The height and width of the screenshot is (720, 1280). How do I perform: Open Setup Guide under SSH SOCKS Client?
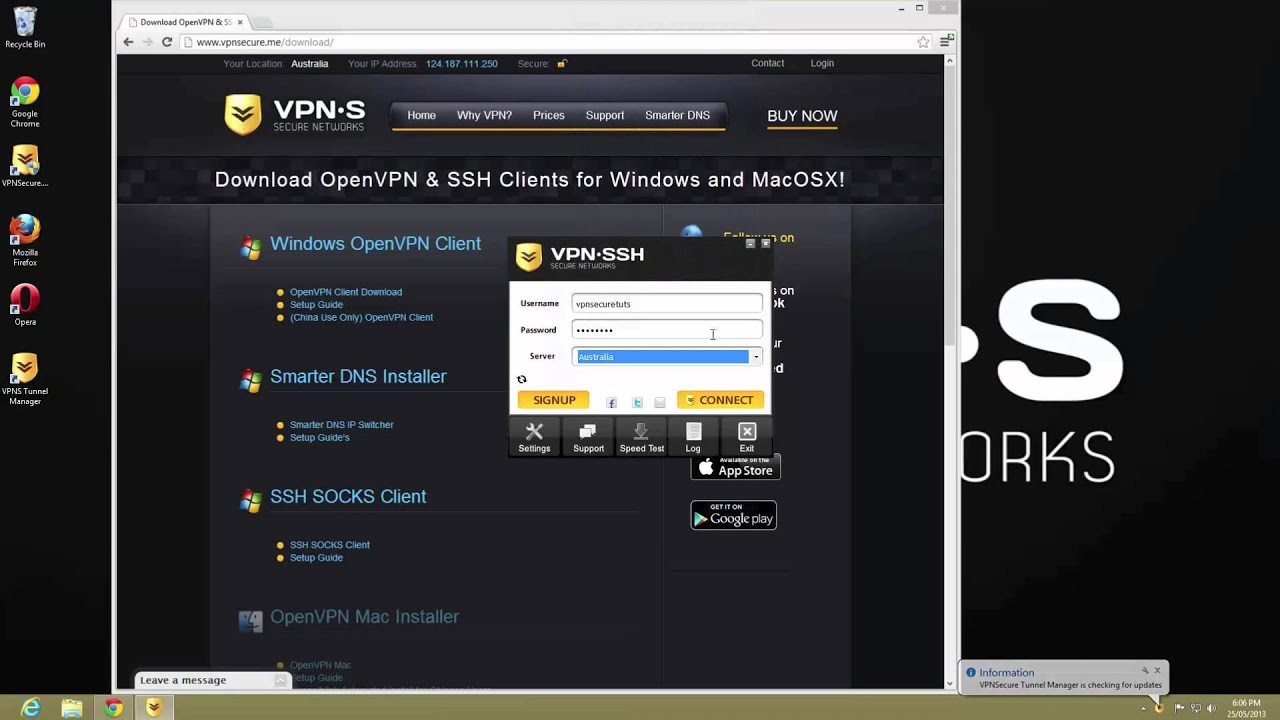coord(316,558)
